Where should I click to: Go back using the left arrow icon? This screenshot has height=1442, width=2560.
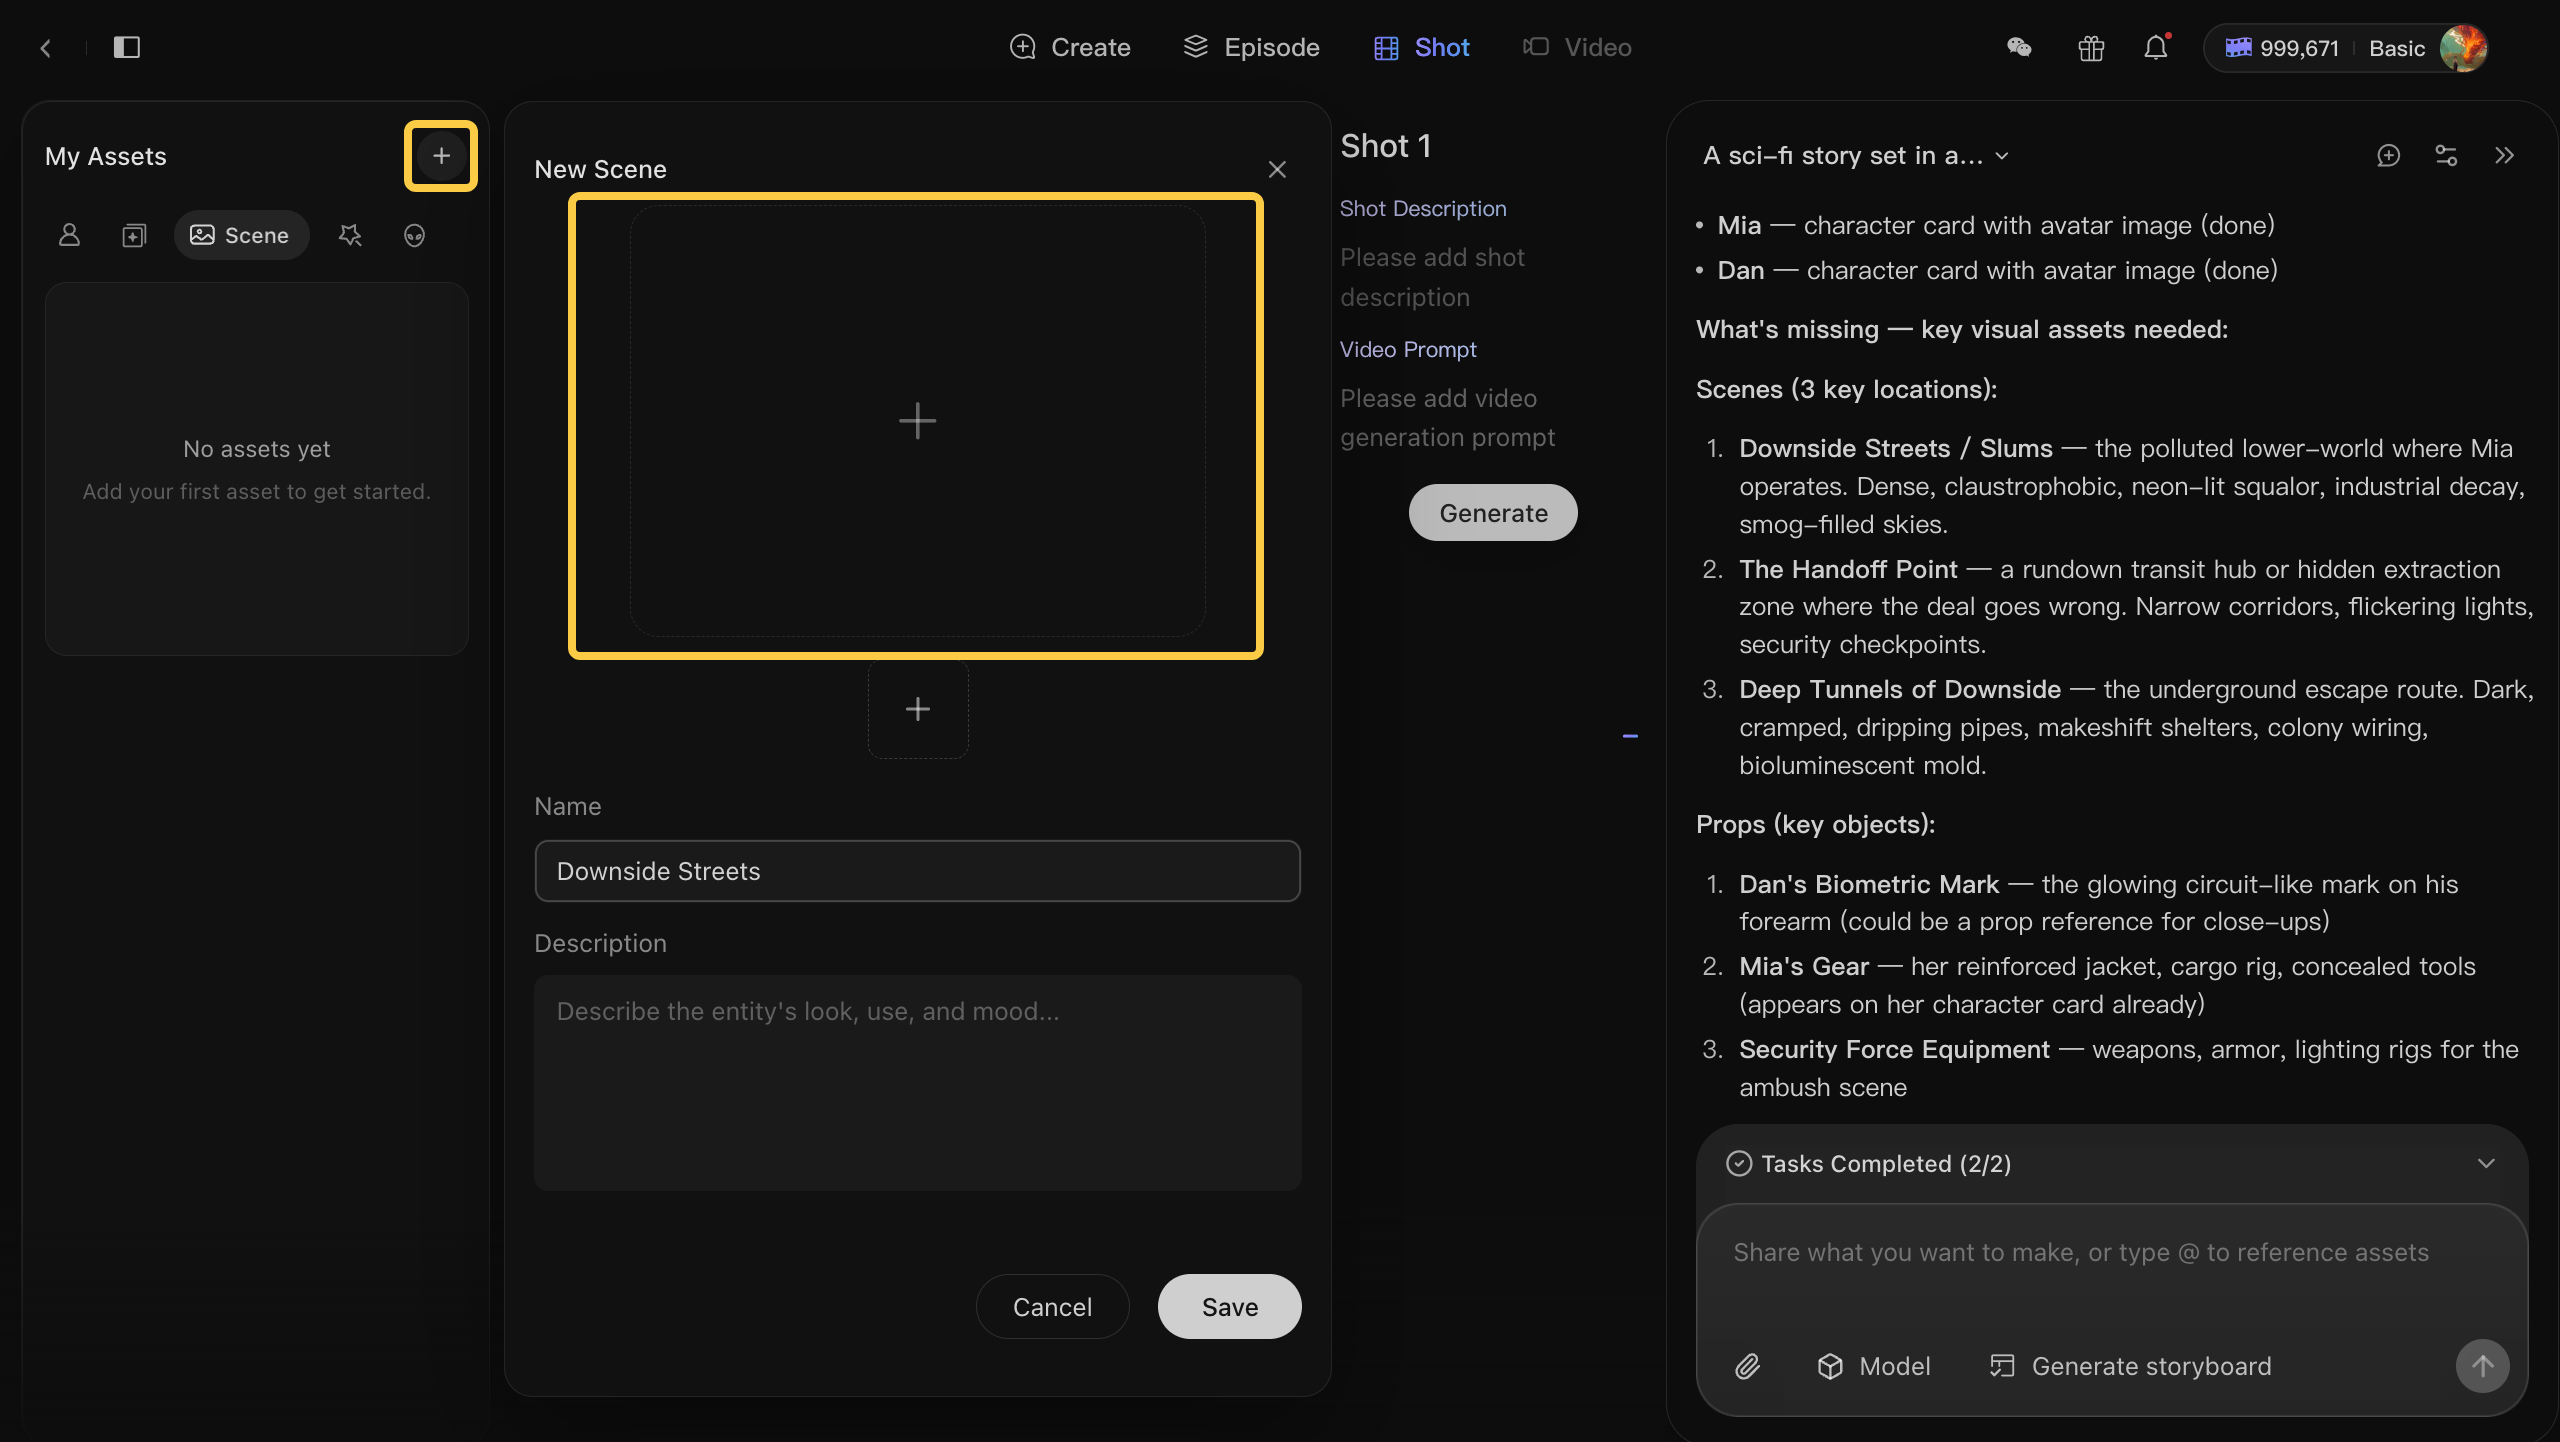45,47
